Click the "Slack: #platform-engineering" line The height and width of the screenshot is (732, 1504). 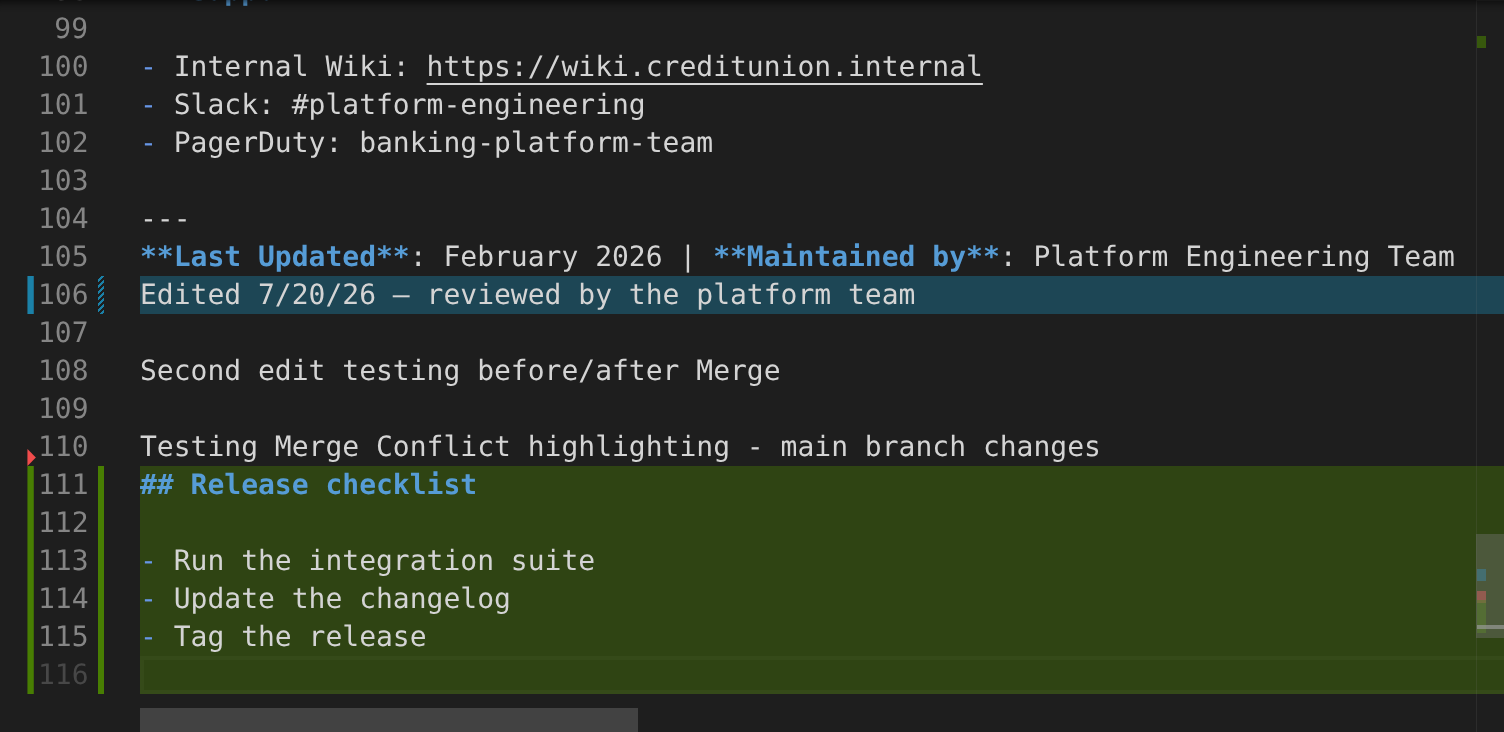[393, 105]
